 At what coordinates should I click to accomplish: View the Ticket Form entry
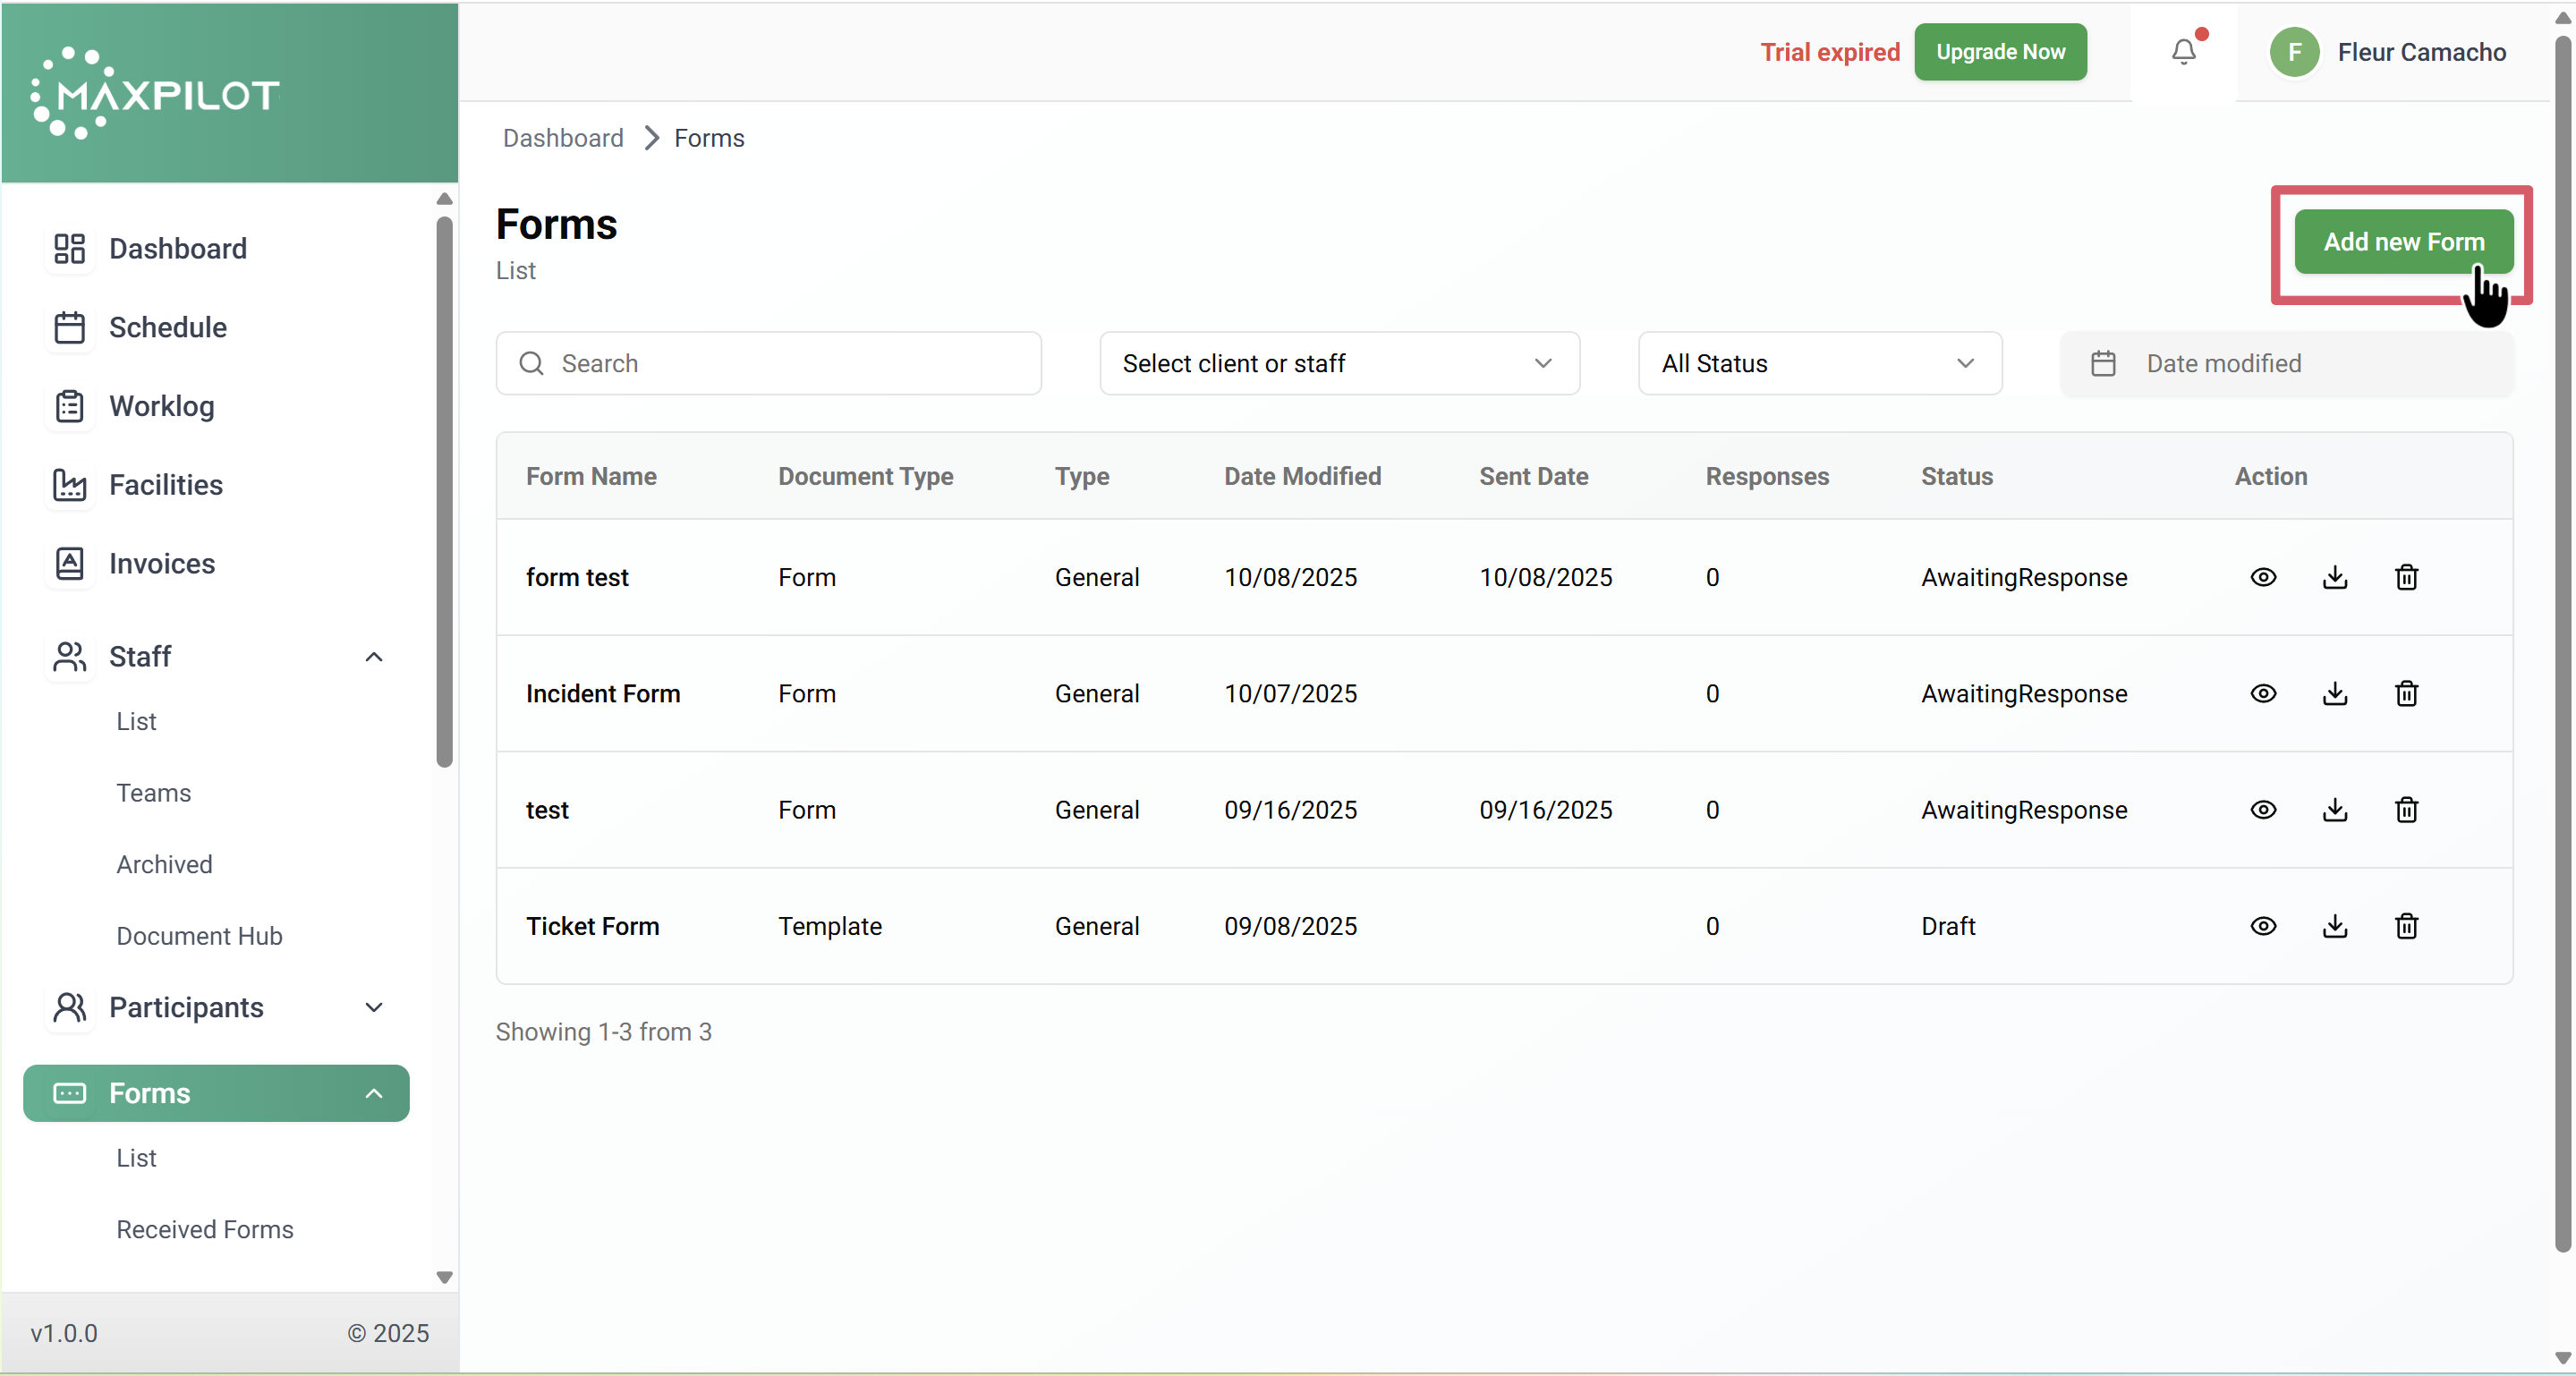click(x=2262, y=926)
